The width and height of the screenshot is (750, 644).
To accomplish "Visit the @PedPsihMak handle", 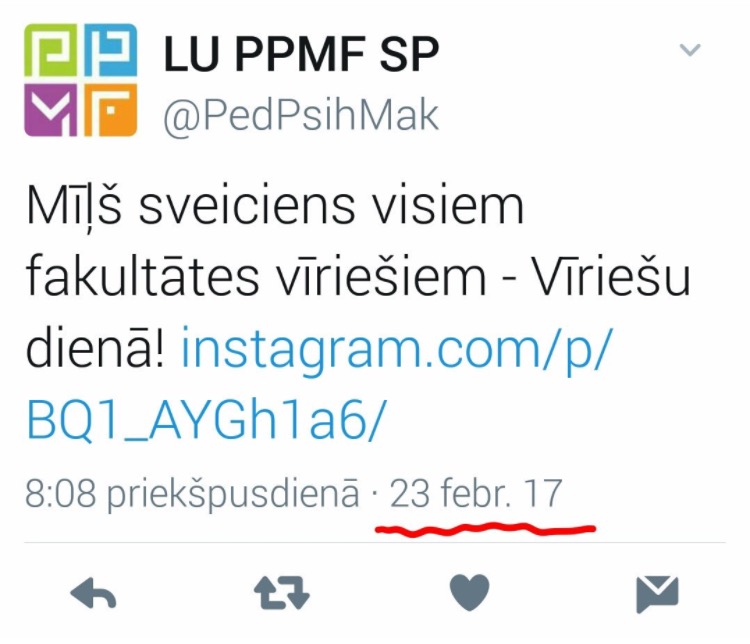I will (x=301, y=116).
